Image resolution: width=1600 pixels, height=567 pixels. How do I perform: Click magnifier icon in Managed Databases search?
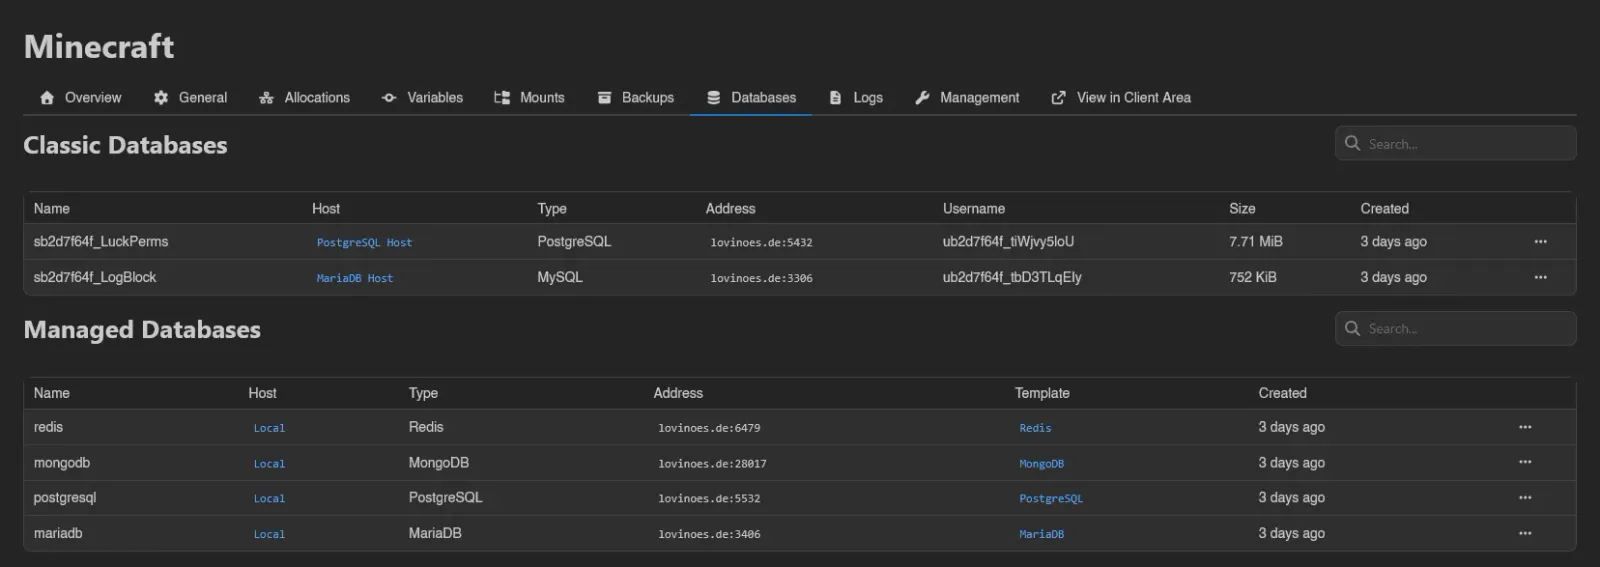pyautogui.click(x=1352, y=328)
